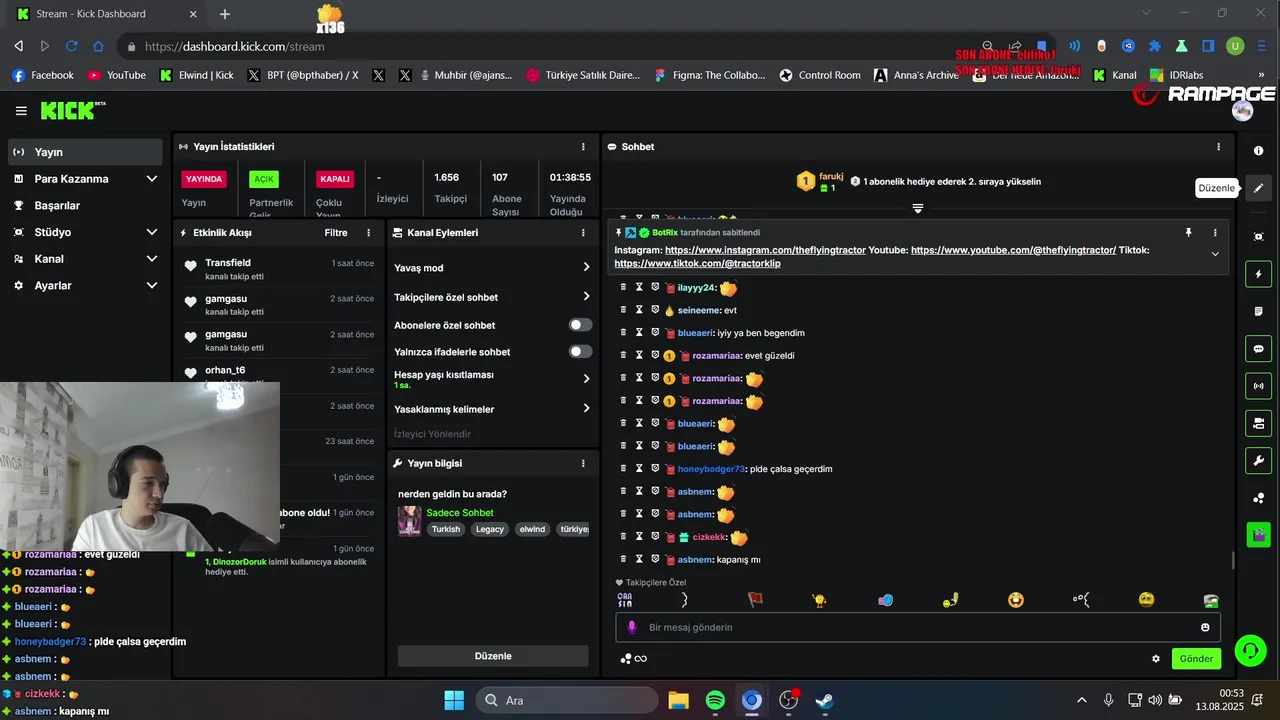Image resolution: width=1280 pixels, height=720 pixels.
Task: Unpin the BotRix message with the pin icon
Action: pyautogui.click(x=1189, y=232)
